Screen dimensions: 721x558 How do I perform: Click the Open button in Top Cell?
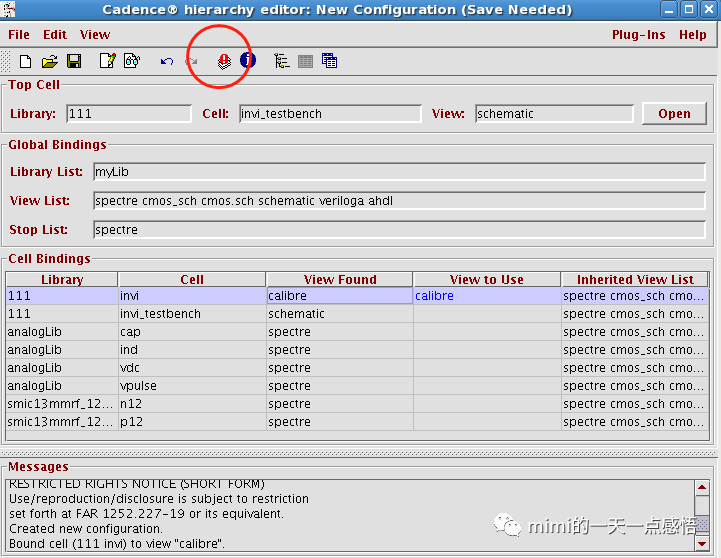674,114
